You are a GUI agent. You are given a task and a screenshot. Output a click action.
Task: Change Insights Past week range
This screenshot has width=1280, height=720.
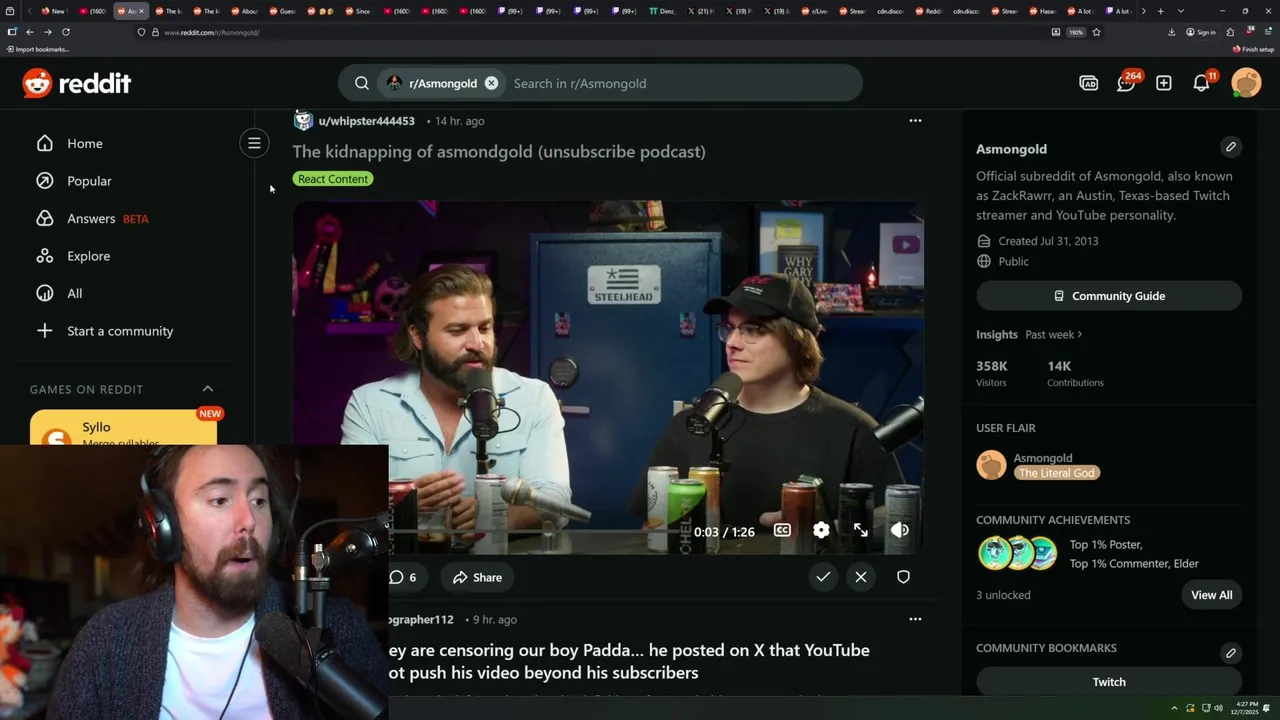(x=1053, y=335)
